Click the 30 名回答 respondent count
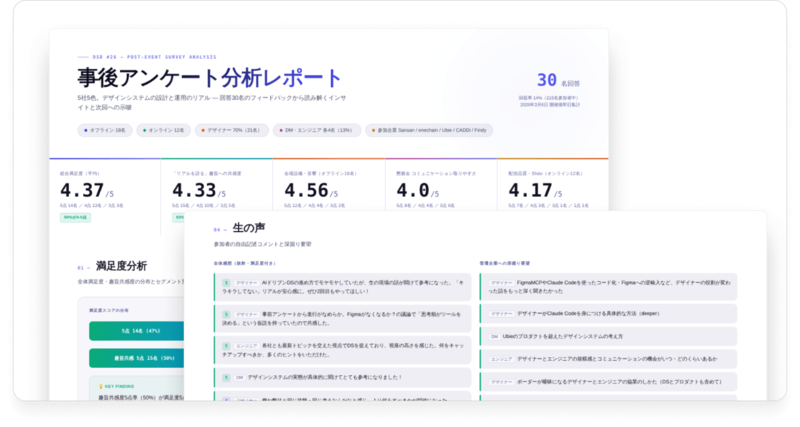 (x=558, y=80)
